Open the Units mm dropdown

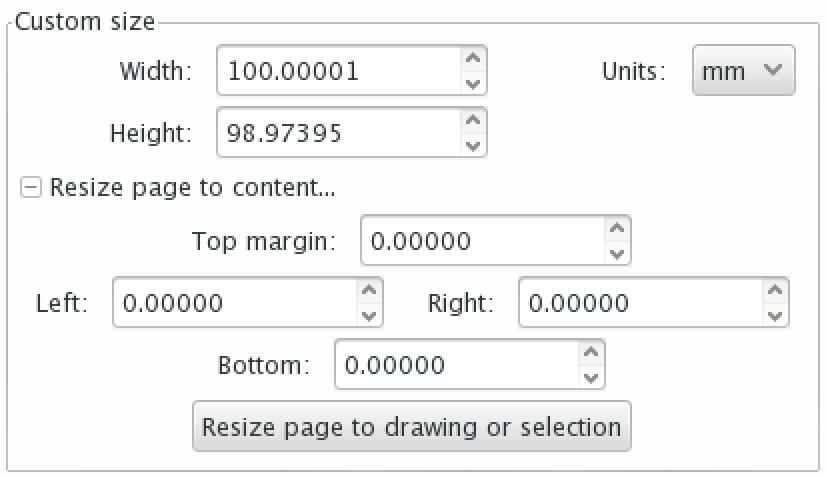coord(743,71)
